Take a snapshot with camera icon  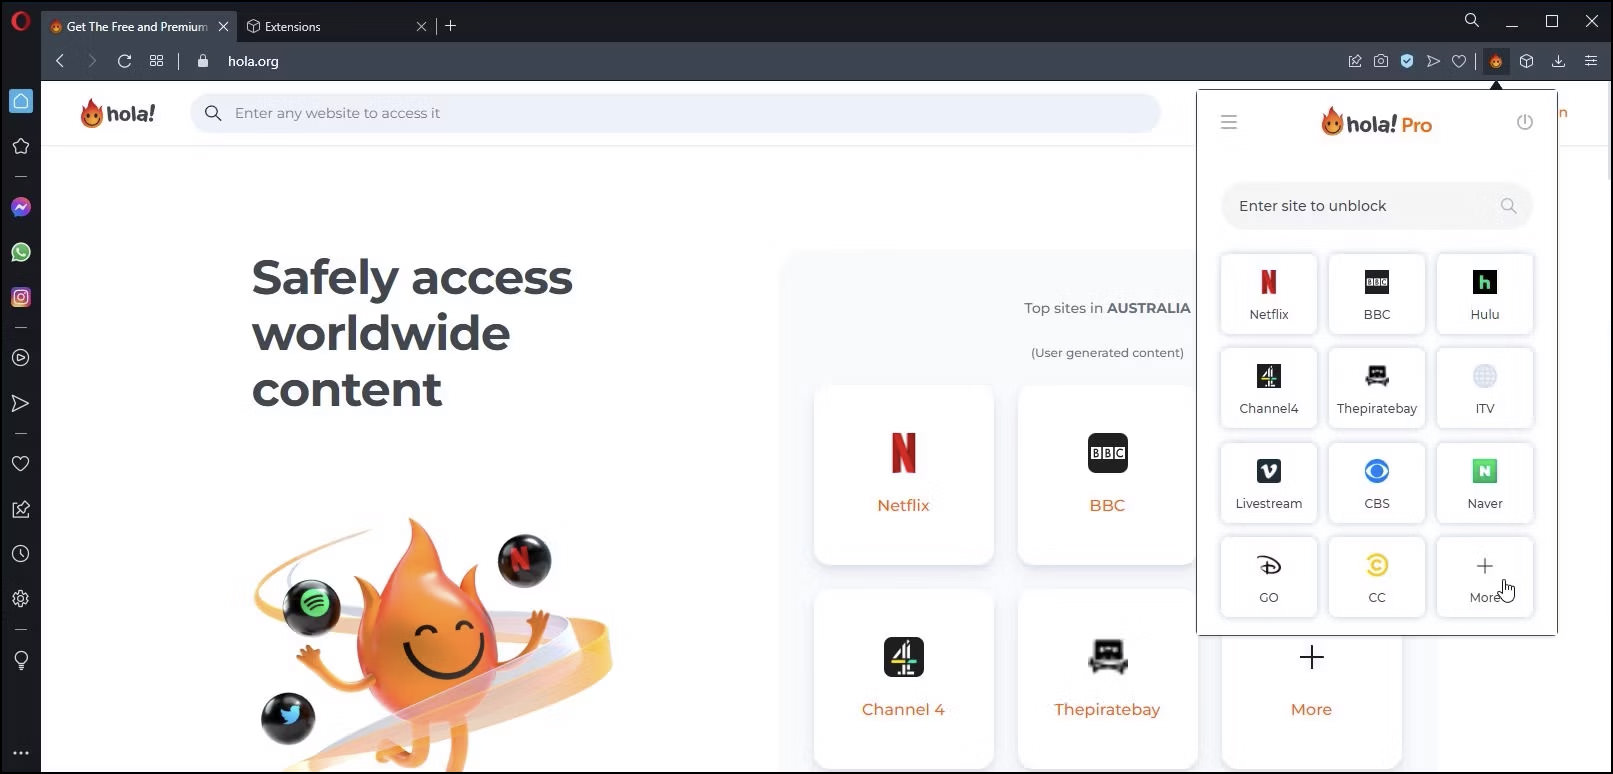click(x=1381, y=61)
